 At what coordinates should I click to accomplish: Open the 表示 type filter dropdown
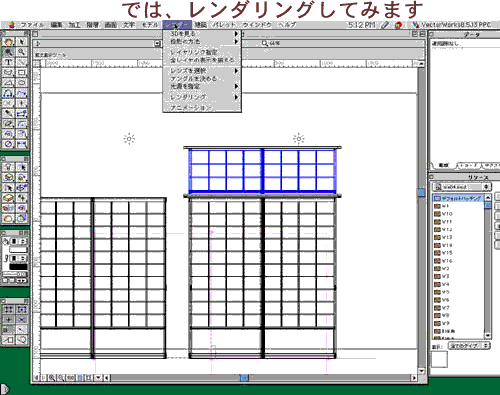(469, 346)
